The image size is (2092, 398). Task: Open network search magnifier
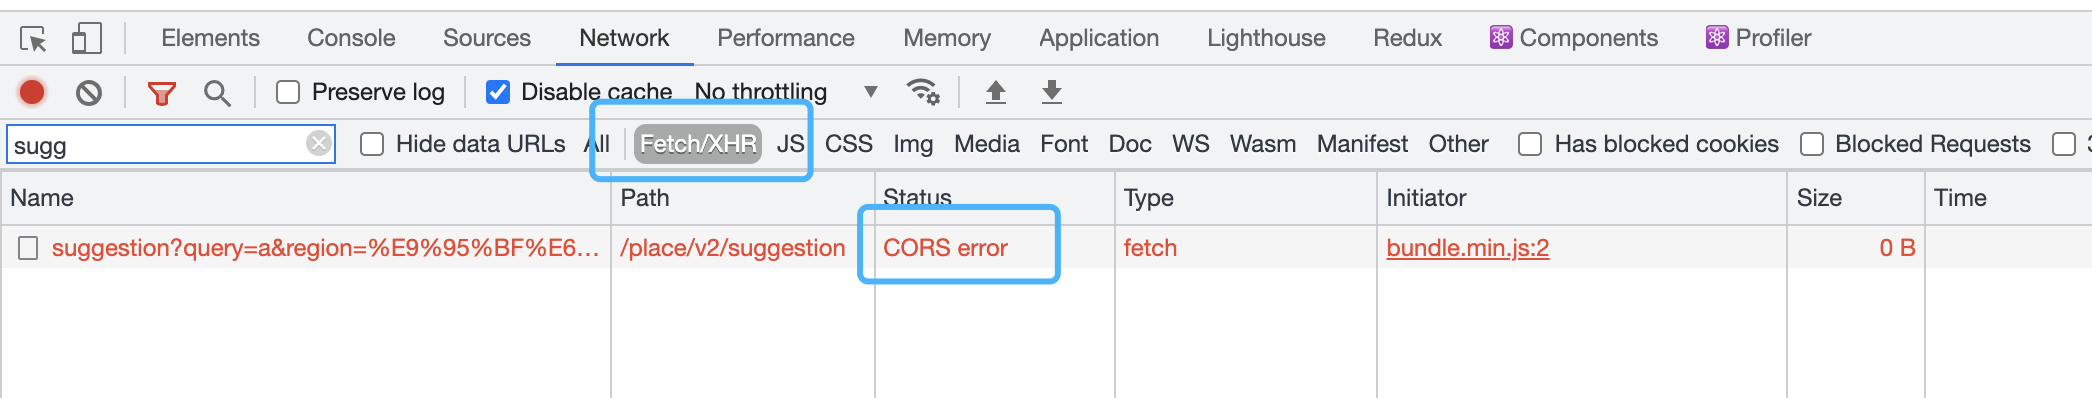(216, 93)
